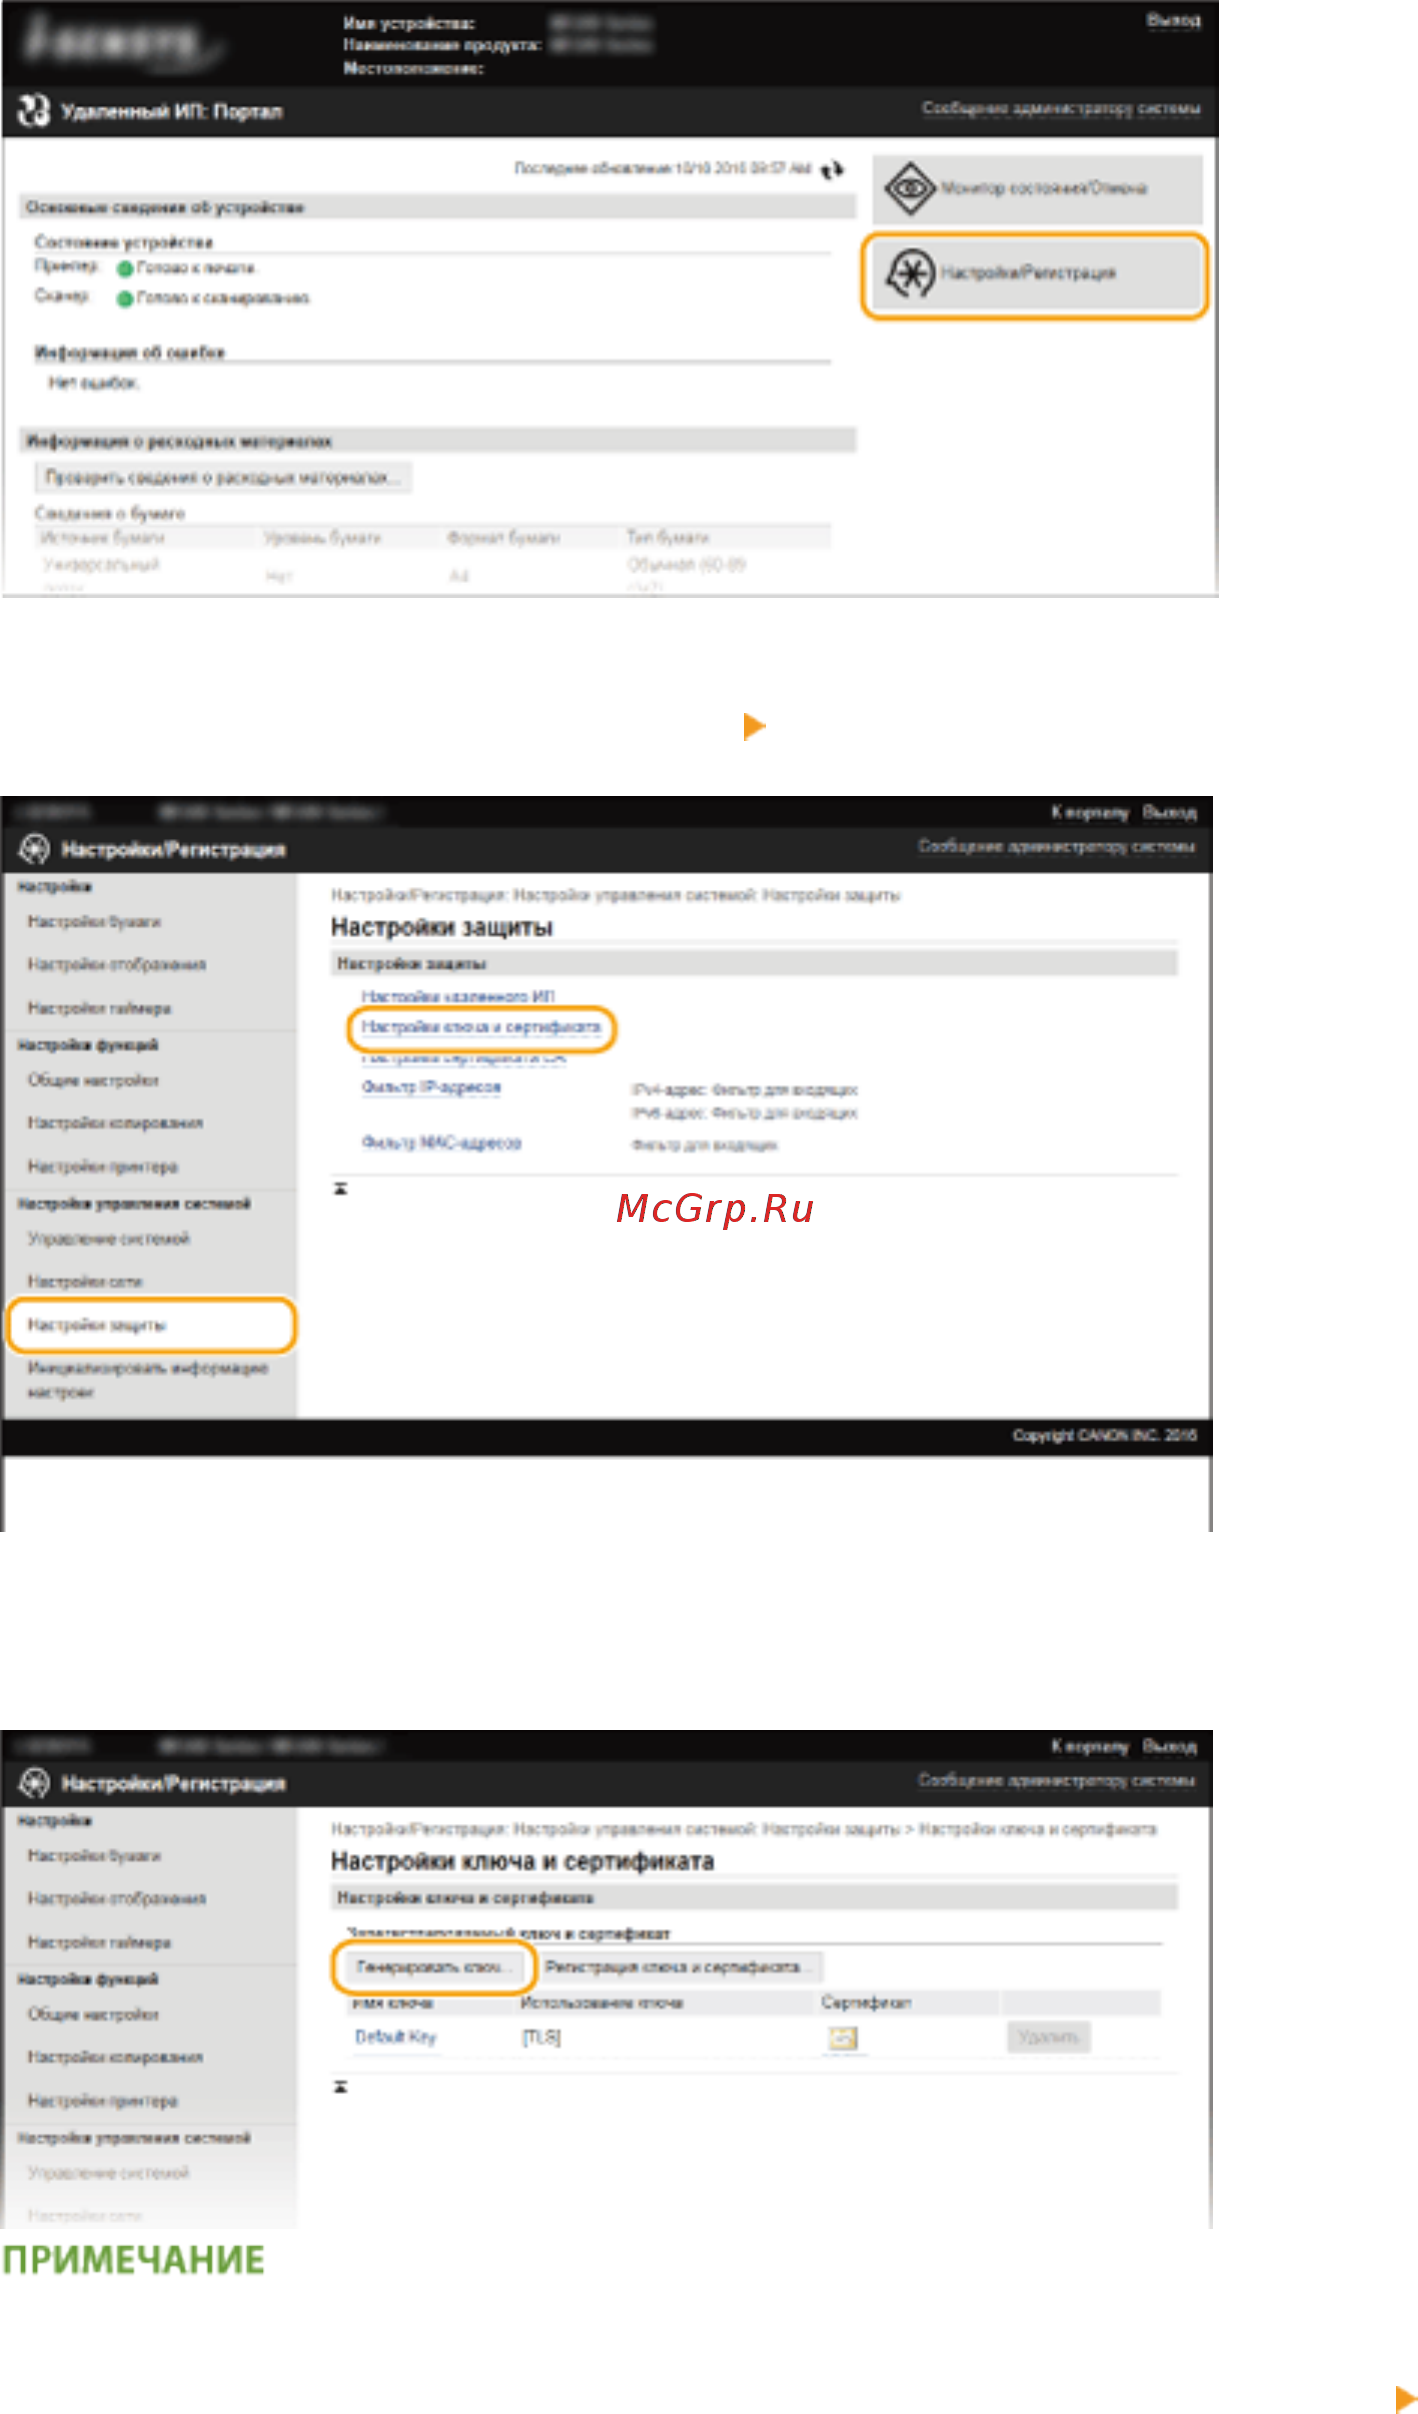This screenshot has height=2414, width=1418.
Task: Open Монитор состояния/Отмена on the portal
Action: tap(1037, 188)
